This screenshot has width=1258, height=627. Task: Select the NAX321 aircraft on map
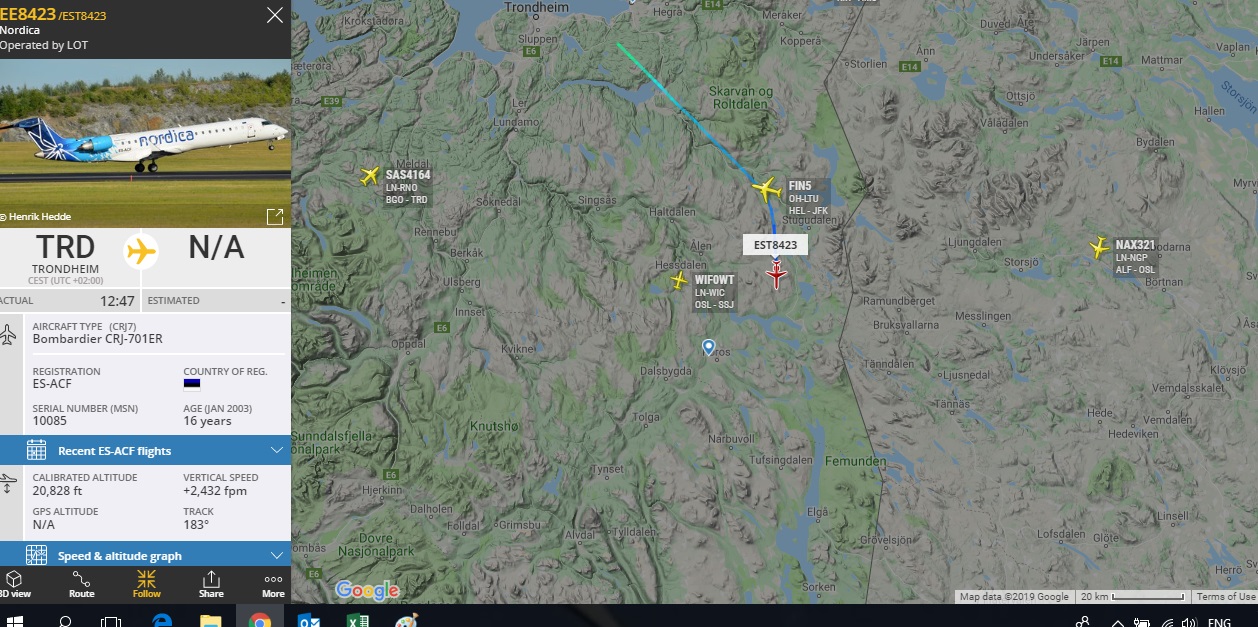tap(1100, 246)
